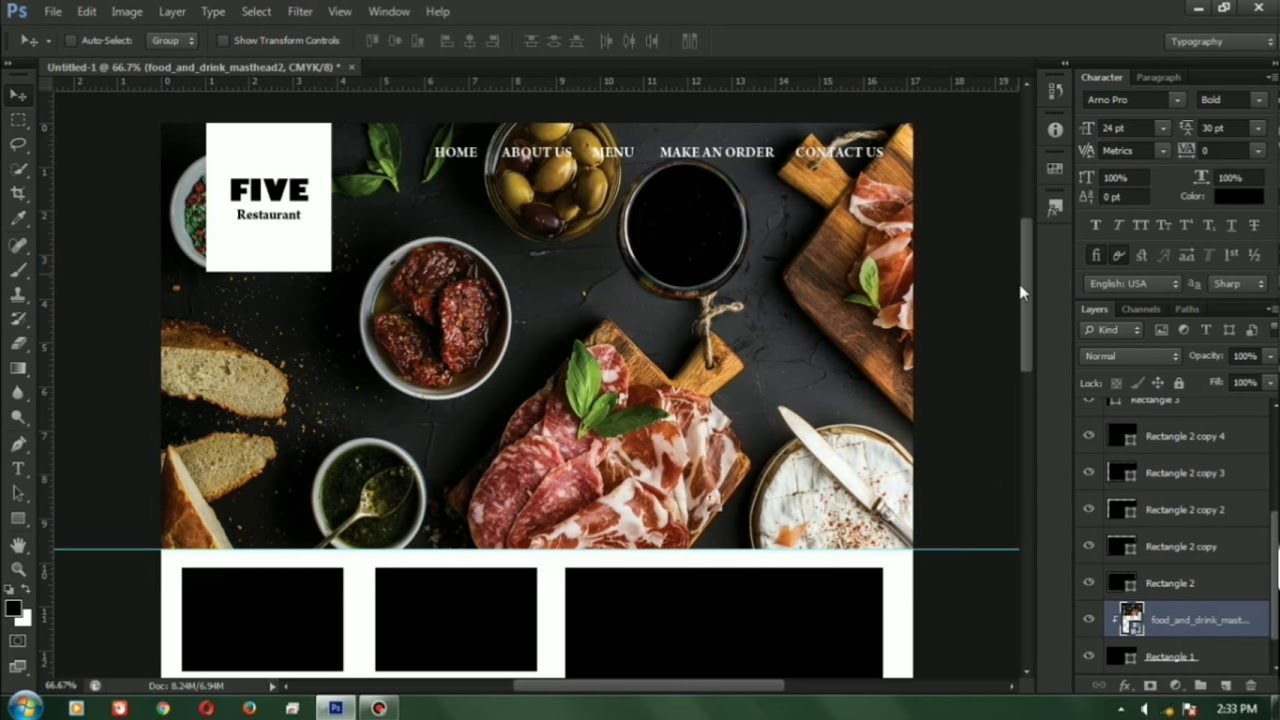Viewport: 1280px width, 720px height.
Task: Open the Metrics kerning dropdown
Action: (1162, 151)
